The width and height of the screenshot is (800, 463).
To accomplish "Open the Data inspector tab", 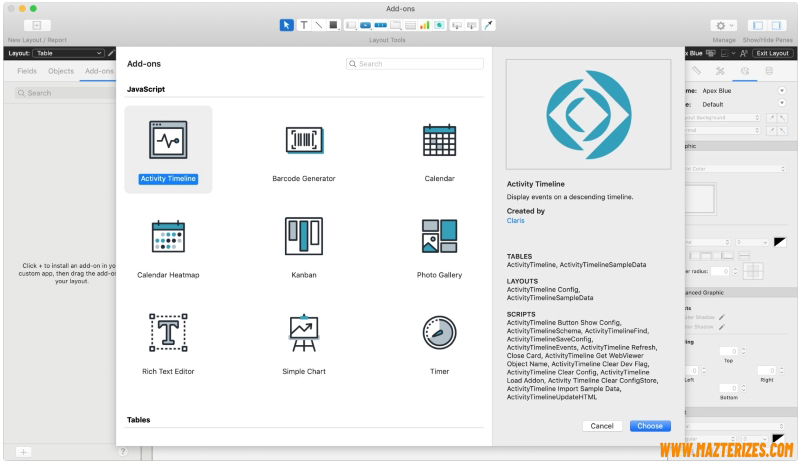I will 769,71.
